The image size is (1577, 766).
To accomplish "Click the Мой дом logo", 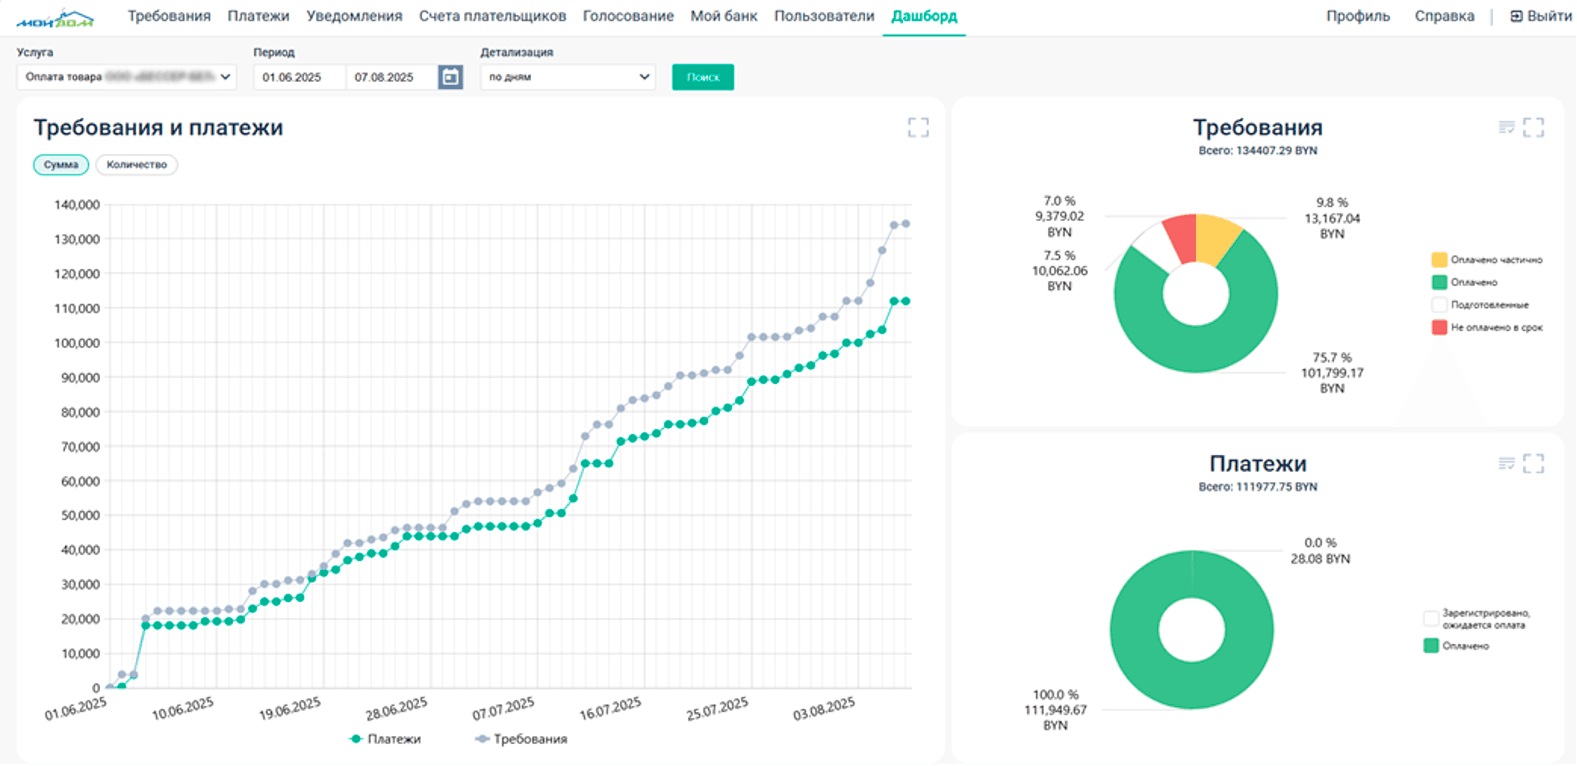I will [x=55, y=17].
